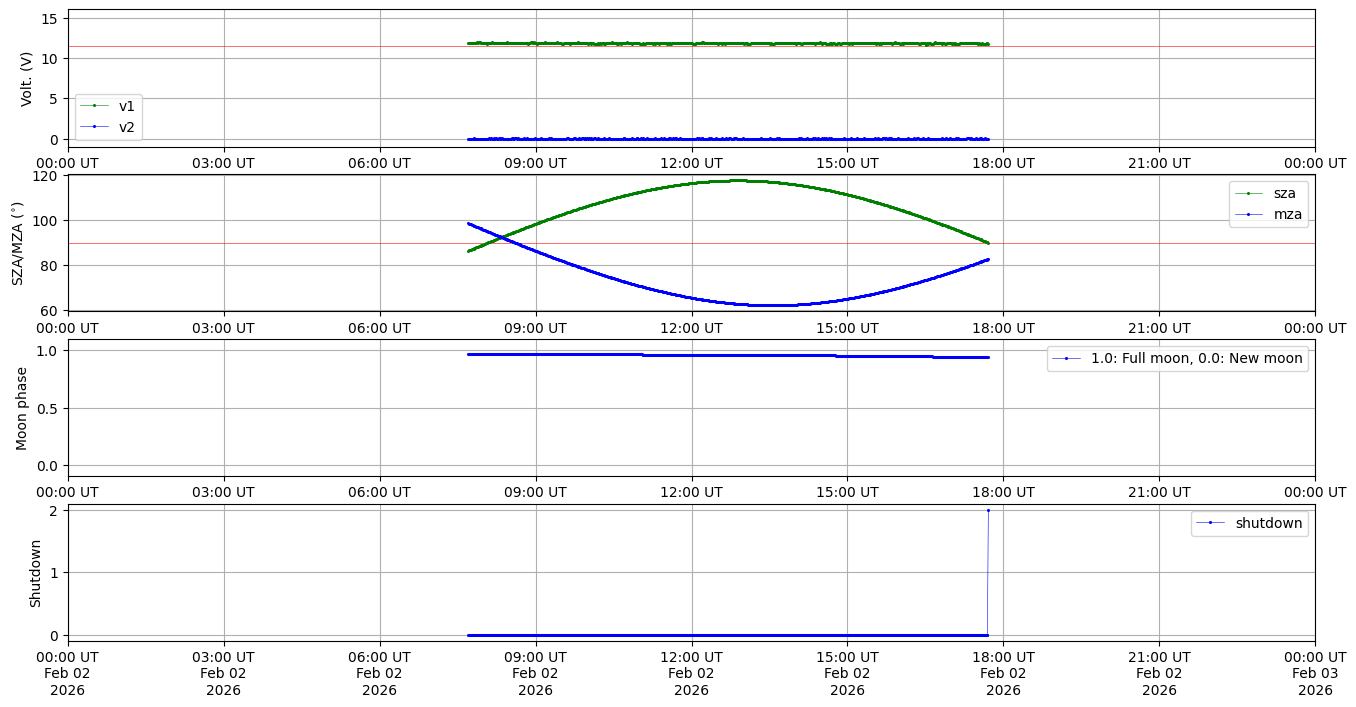
Task: Select the sza legend entry
Action: pos(1269,193)
